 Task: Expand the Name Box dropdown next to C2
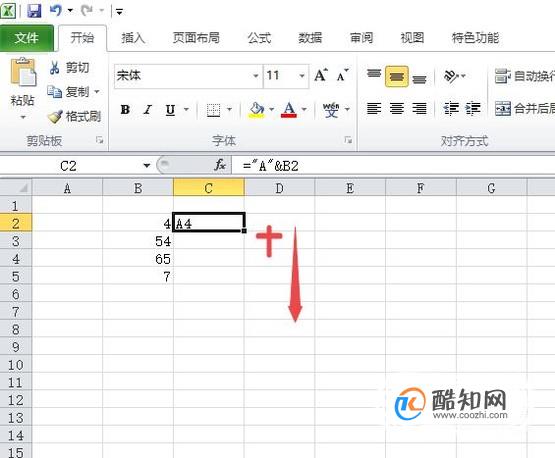coord(147,165)
